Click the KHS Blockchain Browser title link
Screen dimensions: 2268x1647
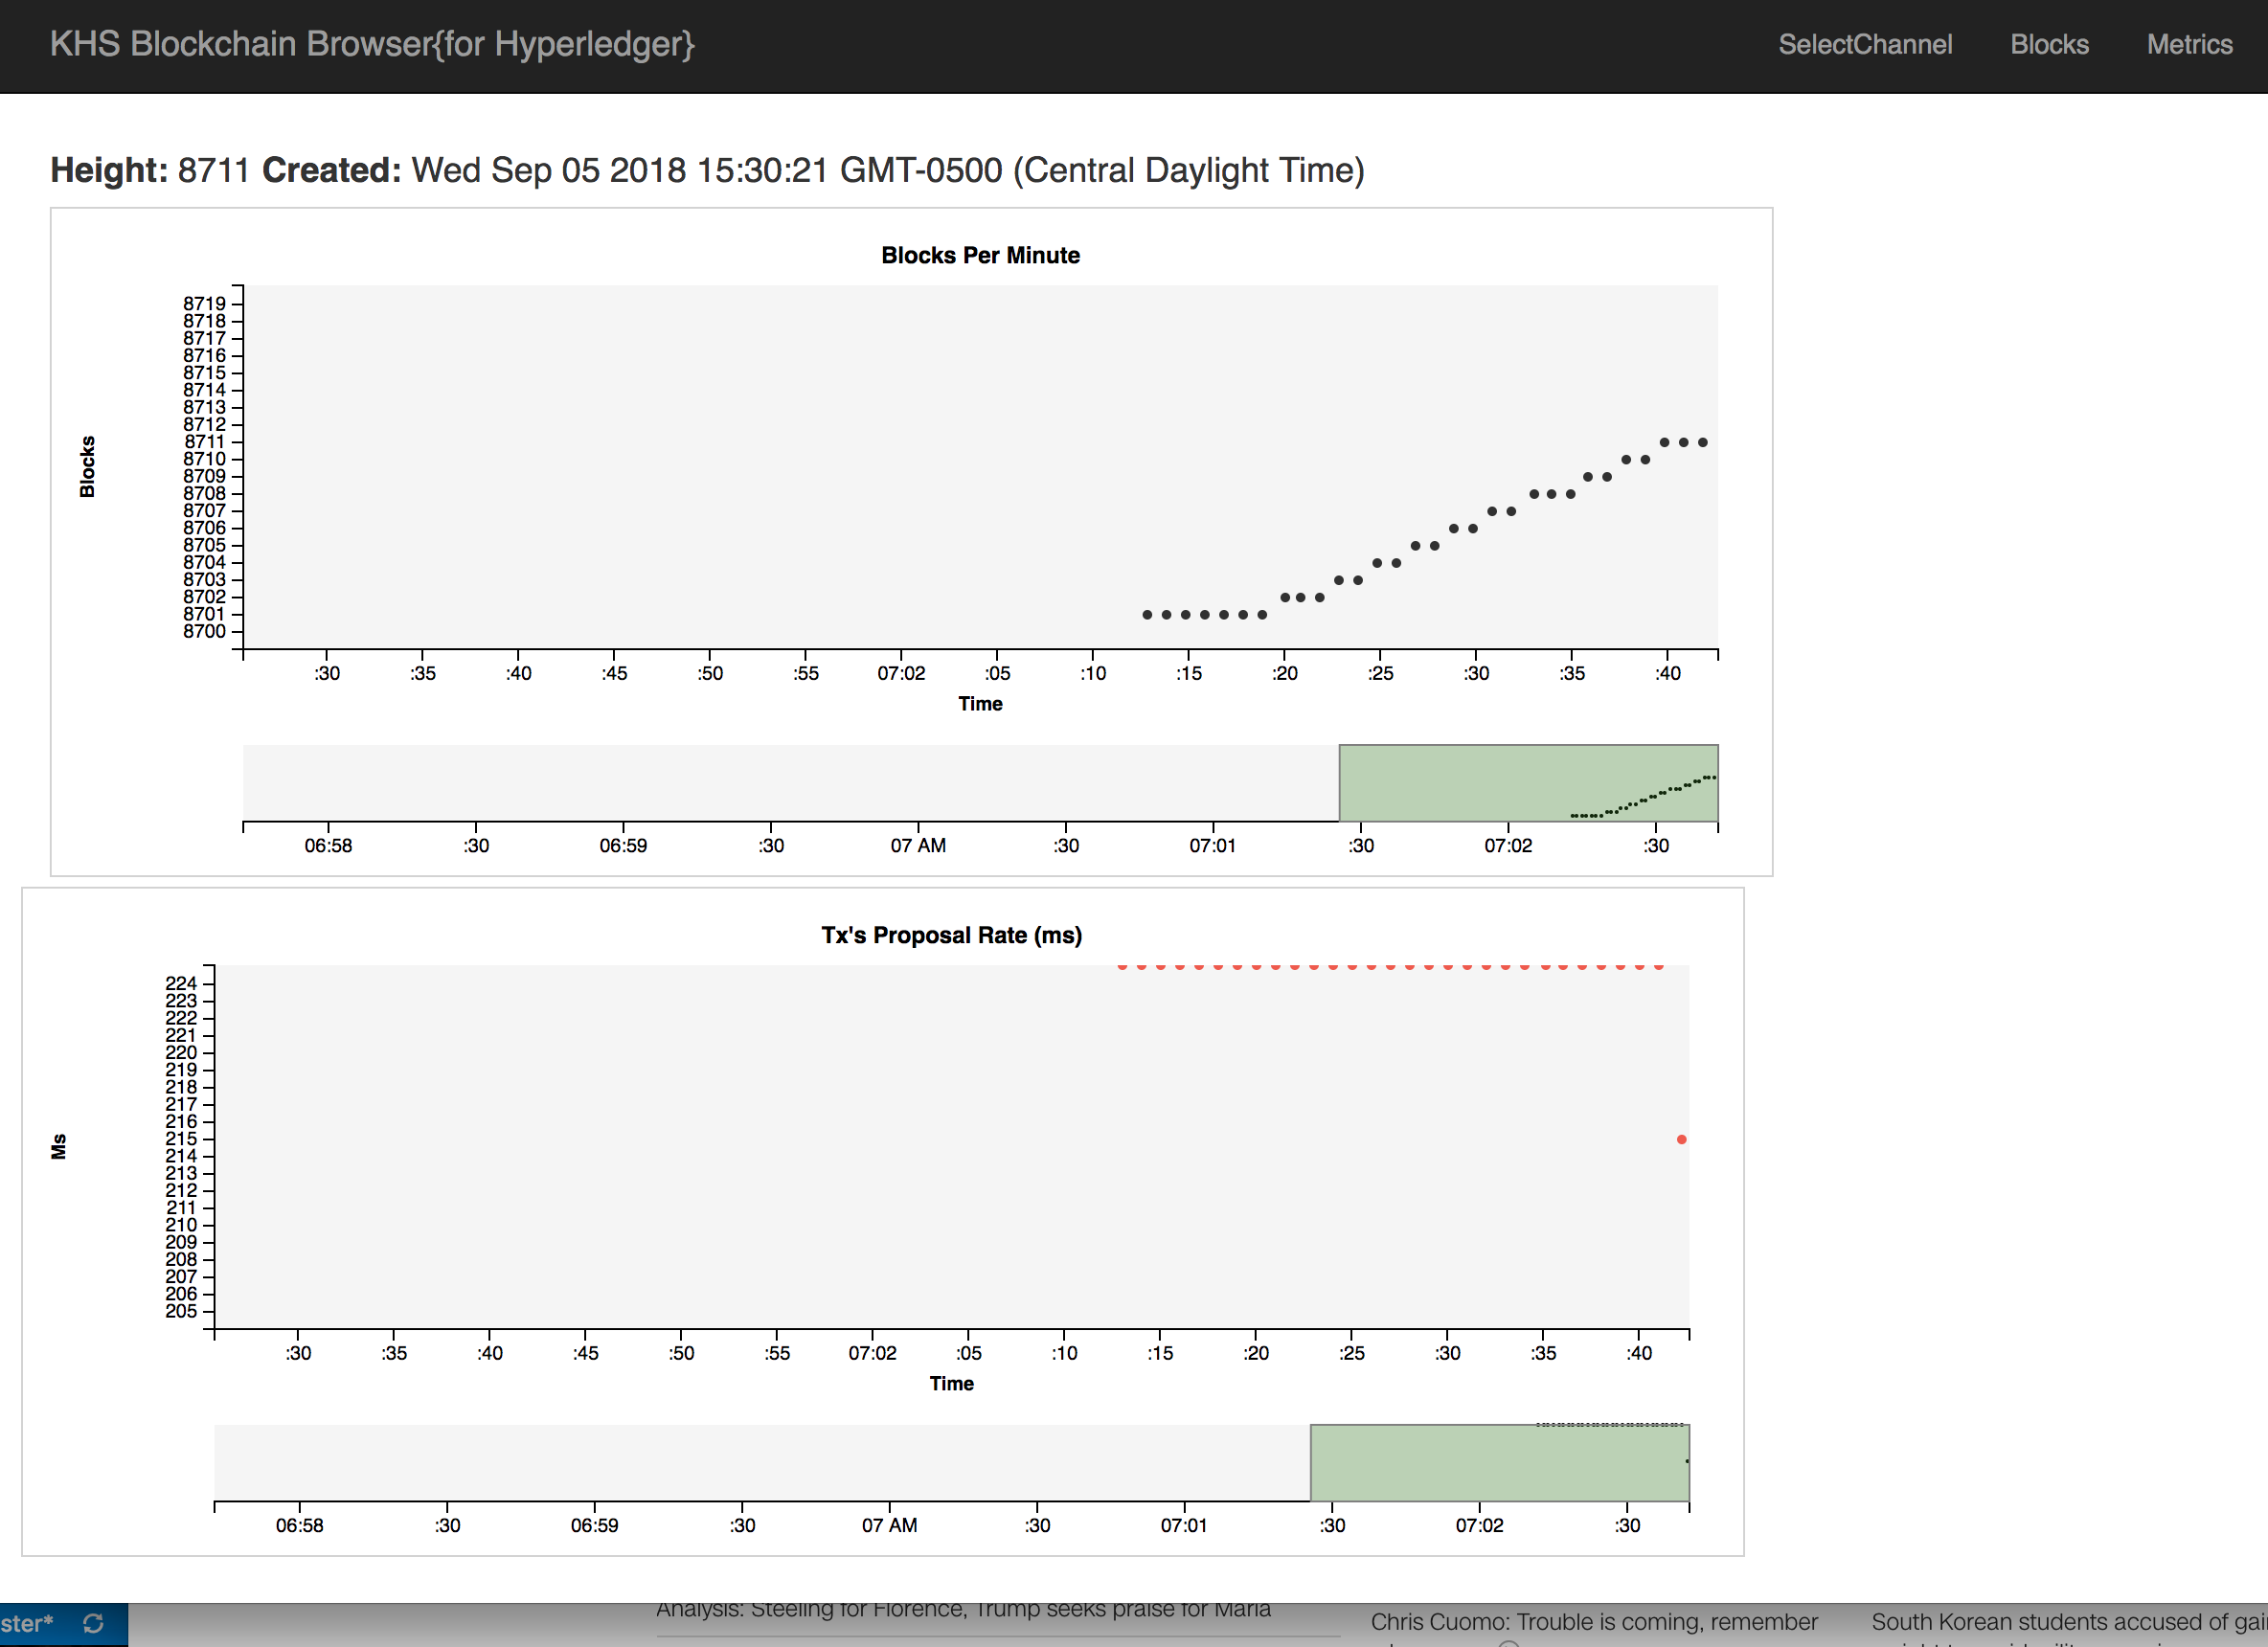pos(372,45)
